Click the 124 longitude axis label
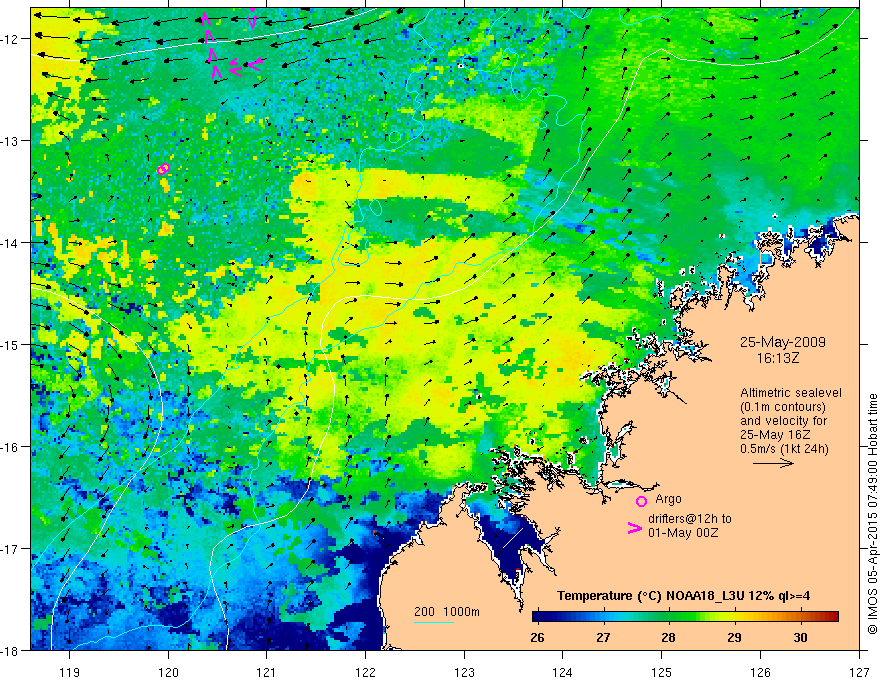The width and height of the screenshot is (880, 680). (x=562, y=672)
